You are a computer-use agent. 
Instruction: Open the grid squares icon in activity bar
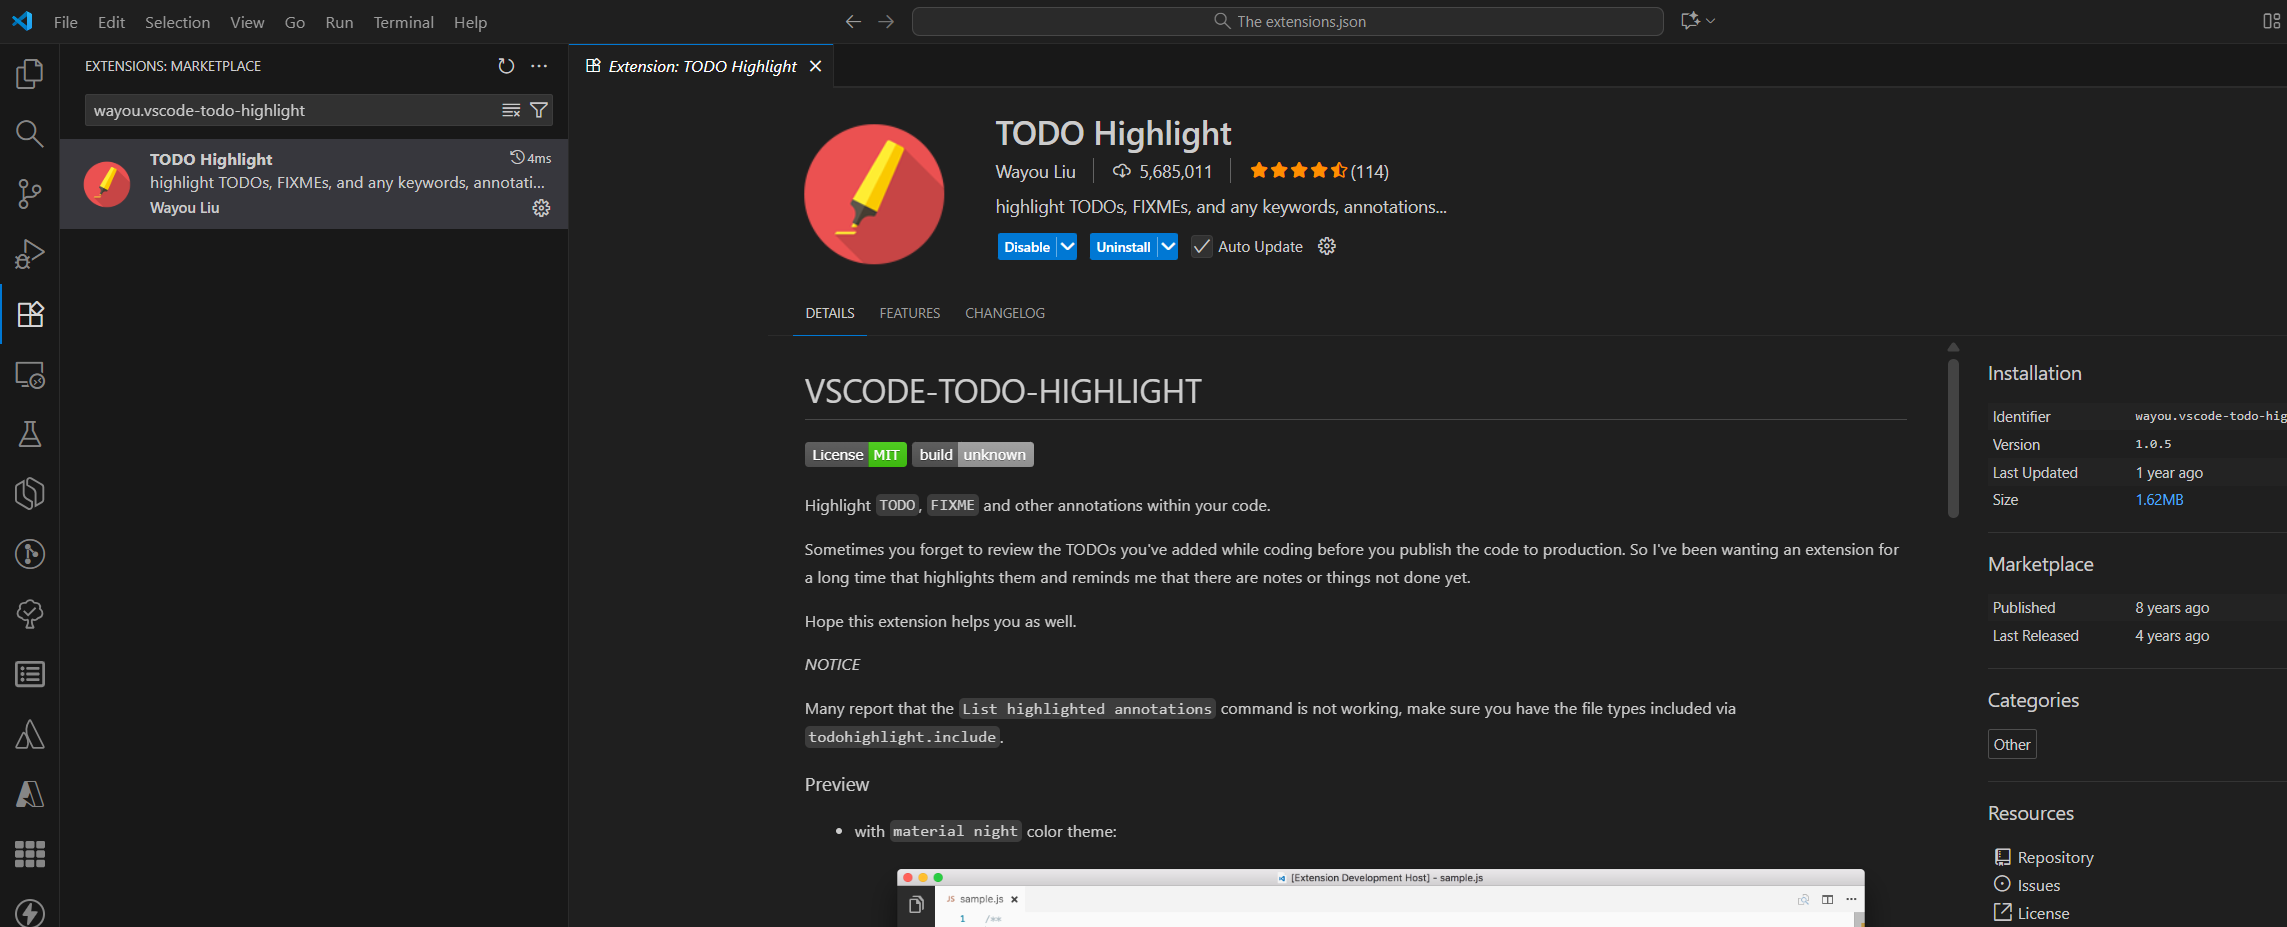tap(30, 854)
